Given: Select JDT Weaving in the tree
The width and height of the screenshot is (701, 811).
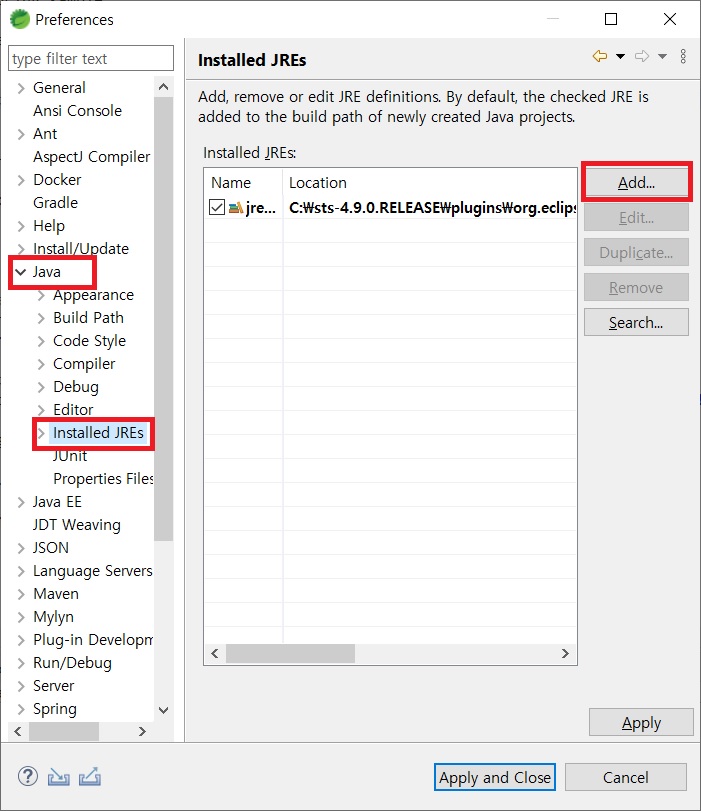Looking at the screenshot, I should pyautogui.click(x=77, y=525).
